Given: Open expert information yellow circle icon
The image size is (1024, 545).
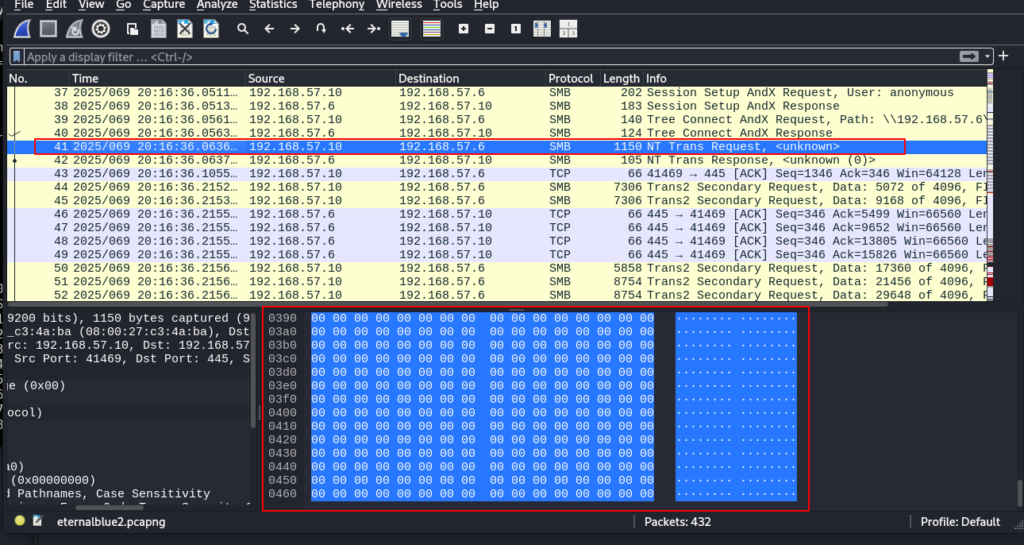Looking at the screenshot, I should click(20, 521).
